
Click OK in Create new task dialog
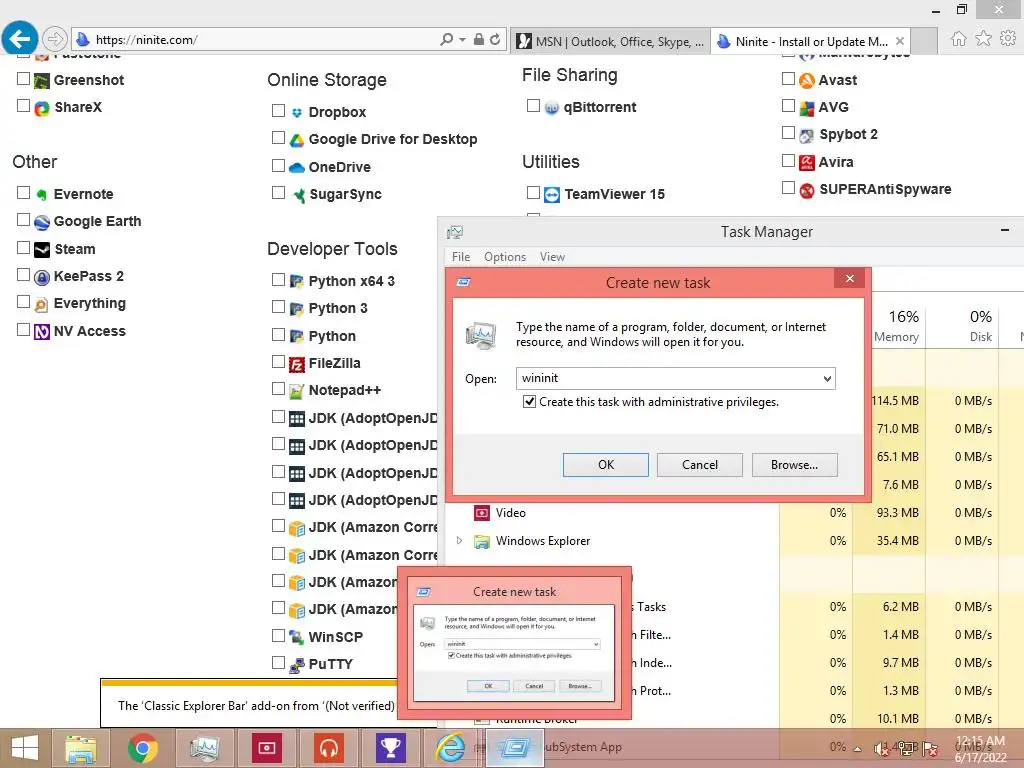[606, 465]
